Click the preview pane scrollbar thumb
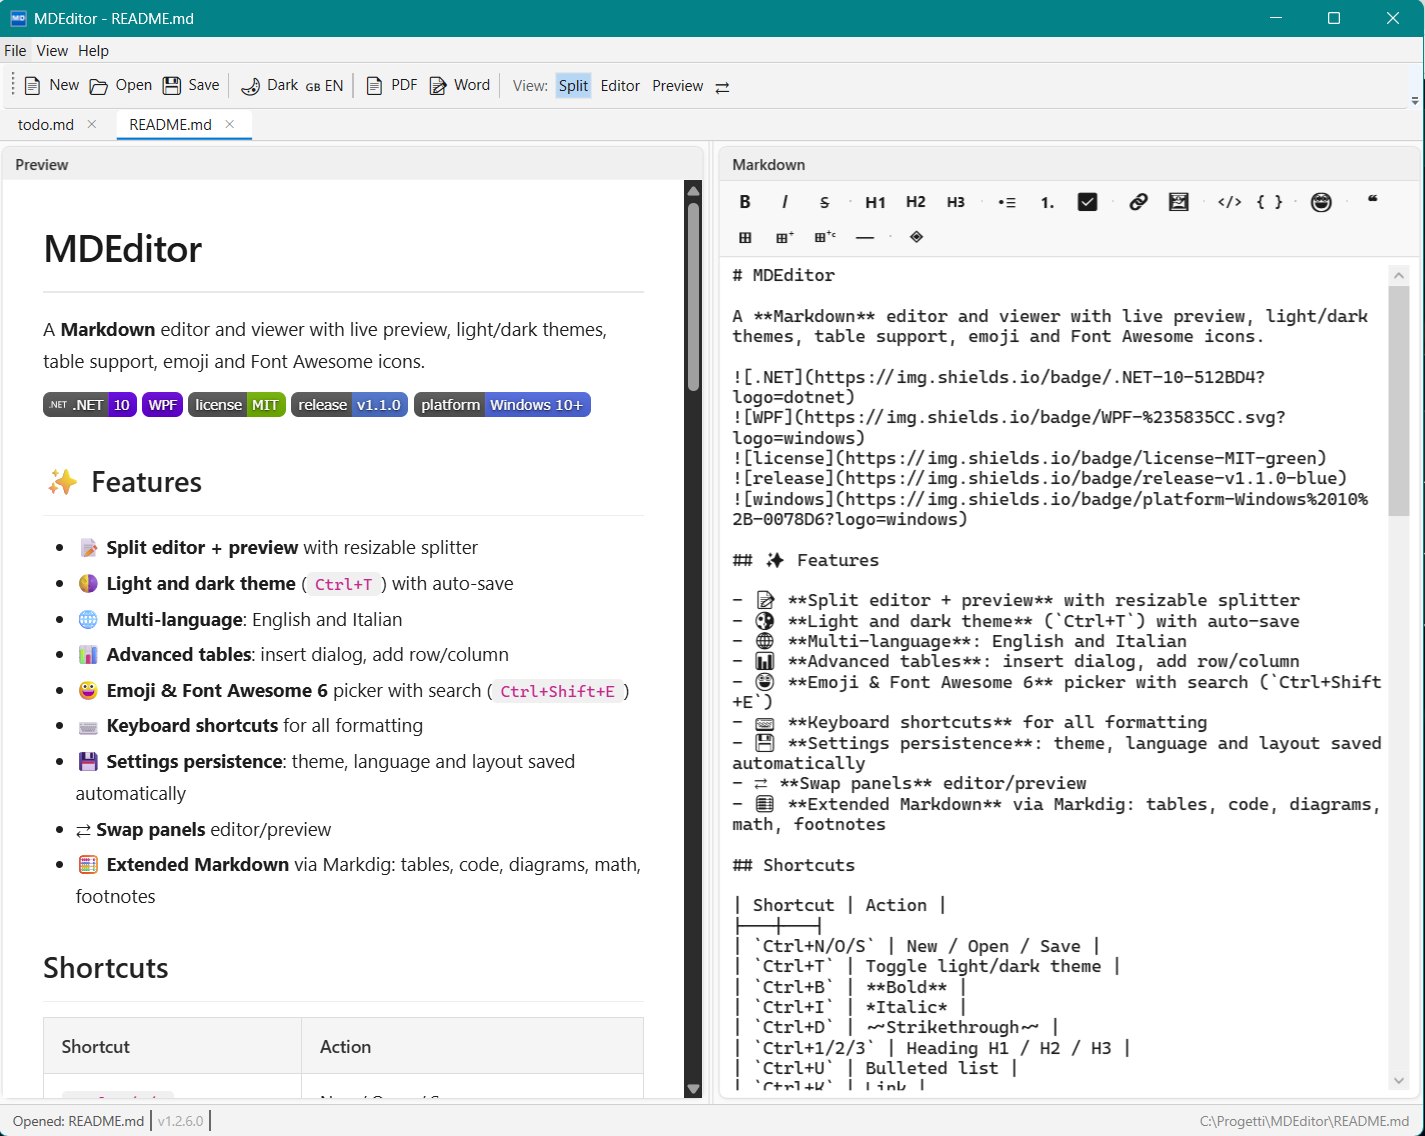1425x1136 pixels. tap(693, 296)
